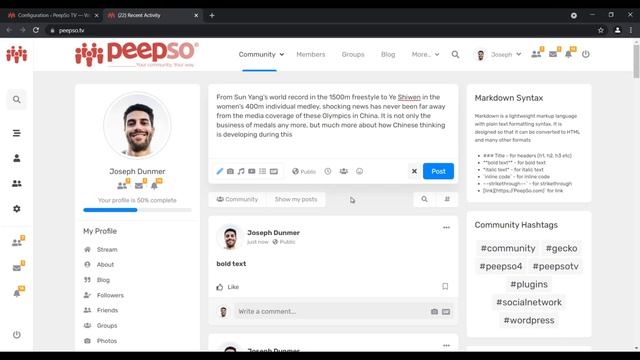Bookmark the bold text post
The image size is (640, 360).
[x=445, y=287]
